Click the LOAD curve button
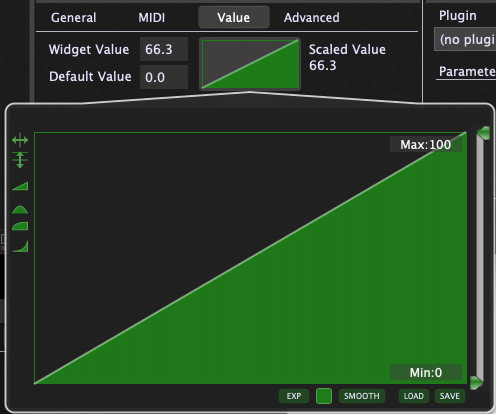This screenshot has width=496, height=414. (x=414, y=396)
